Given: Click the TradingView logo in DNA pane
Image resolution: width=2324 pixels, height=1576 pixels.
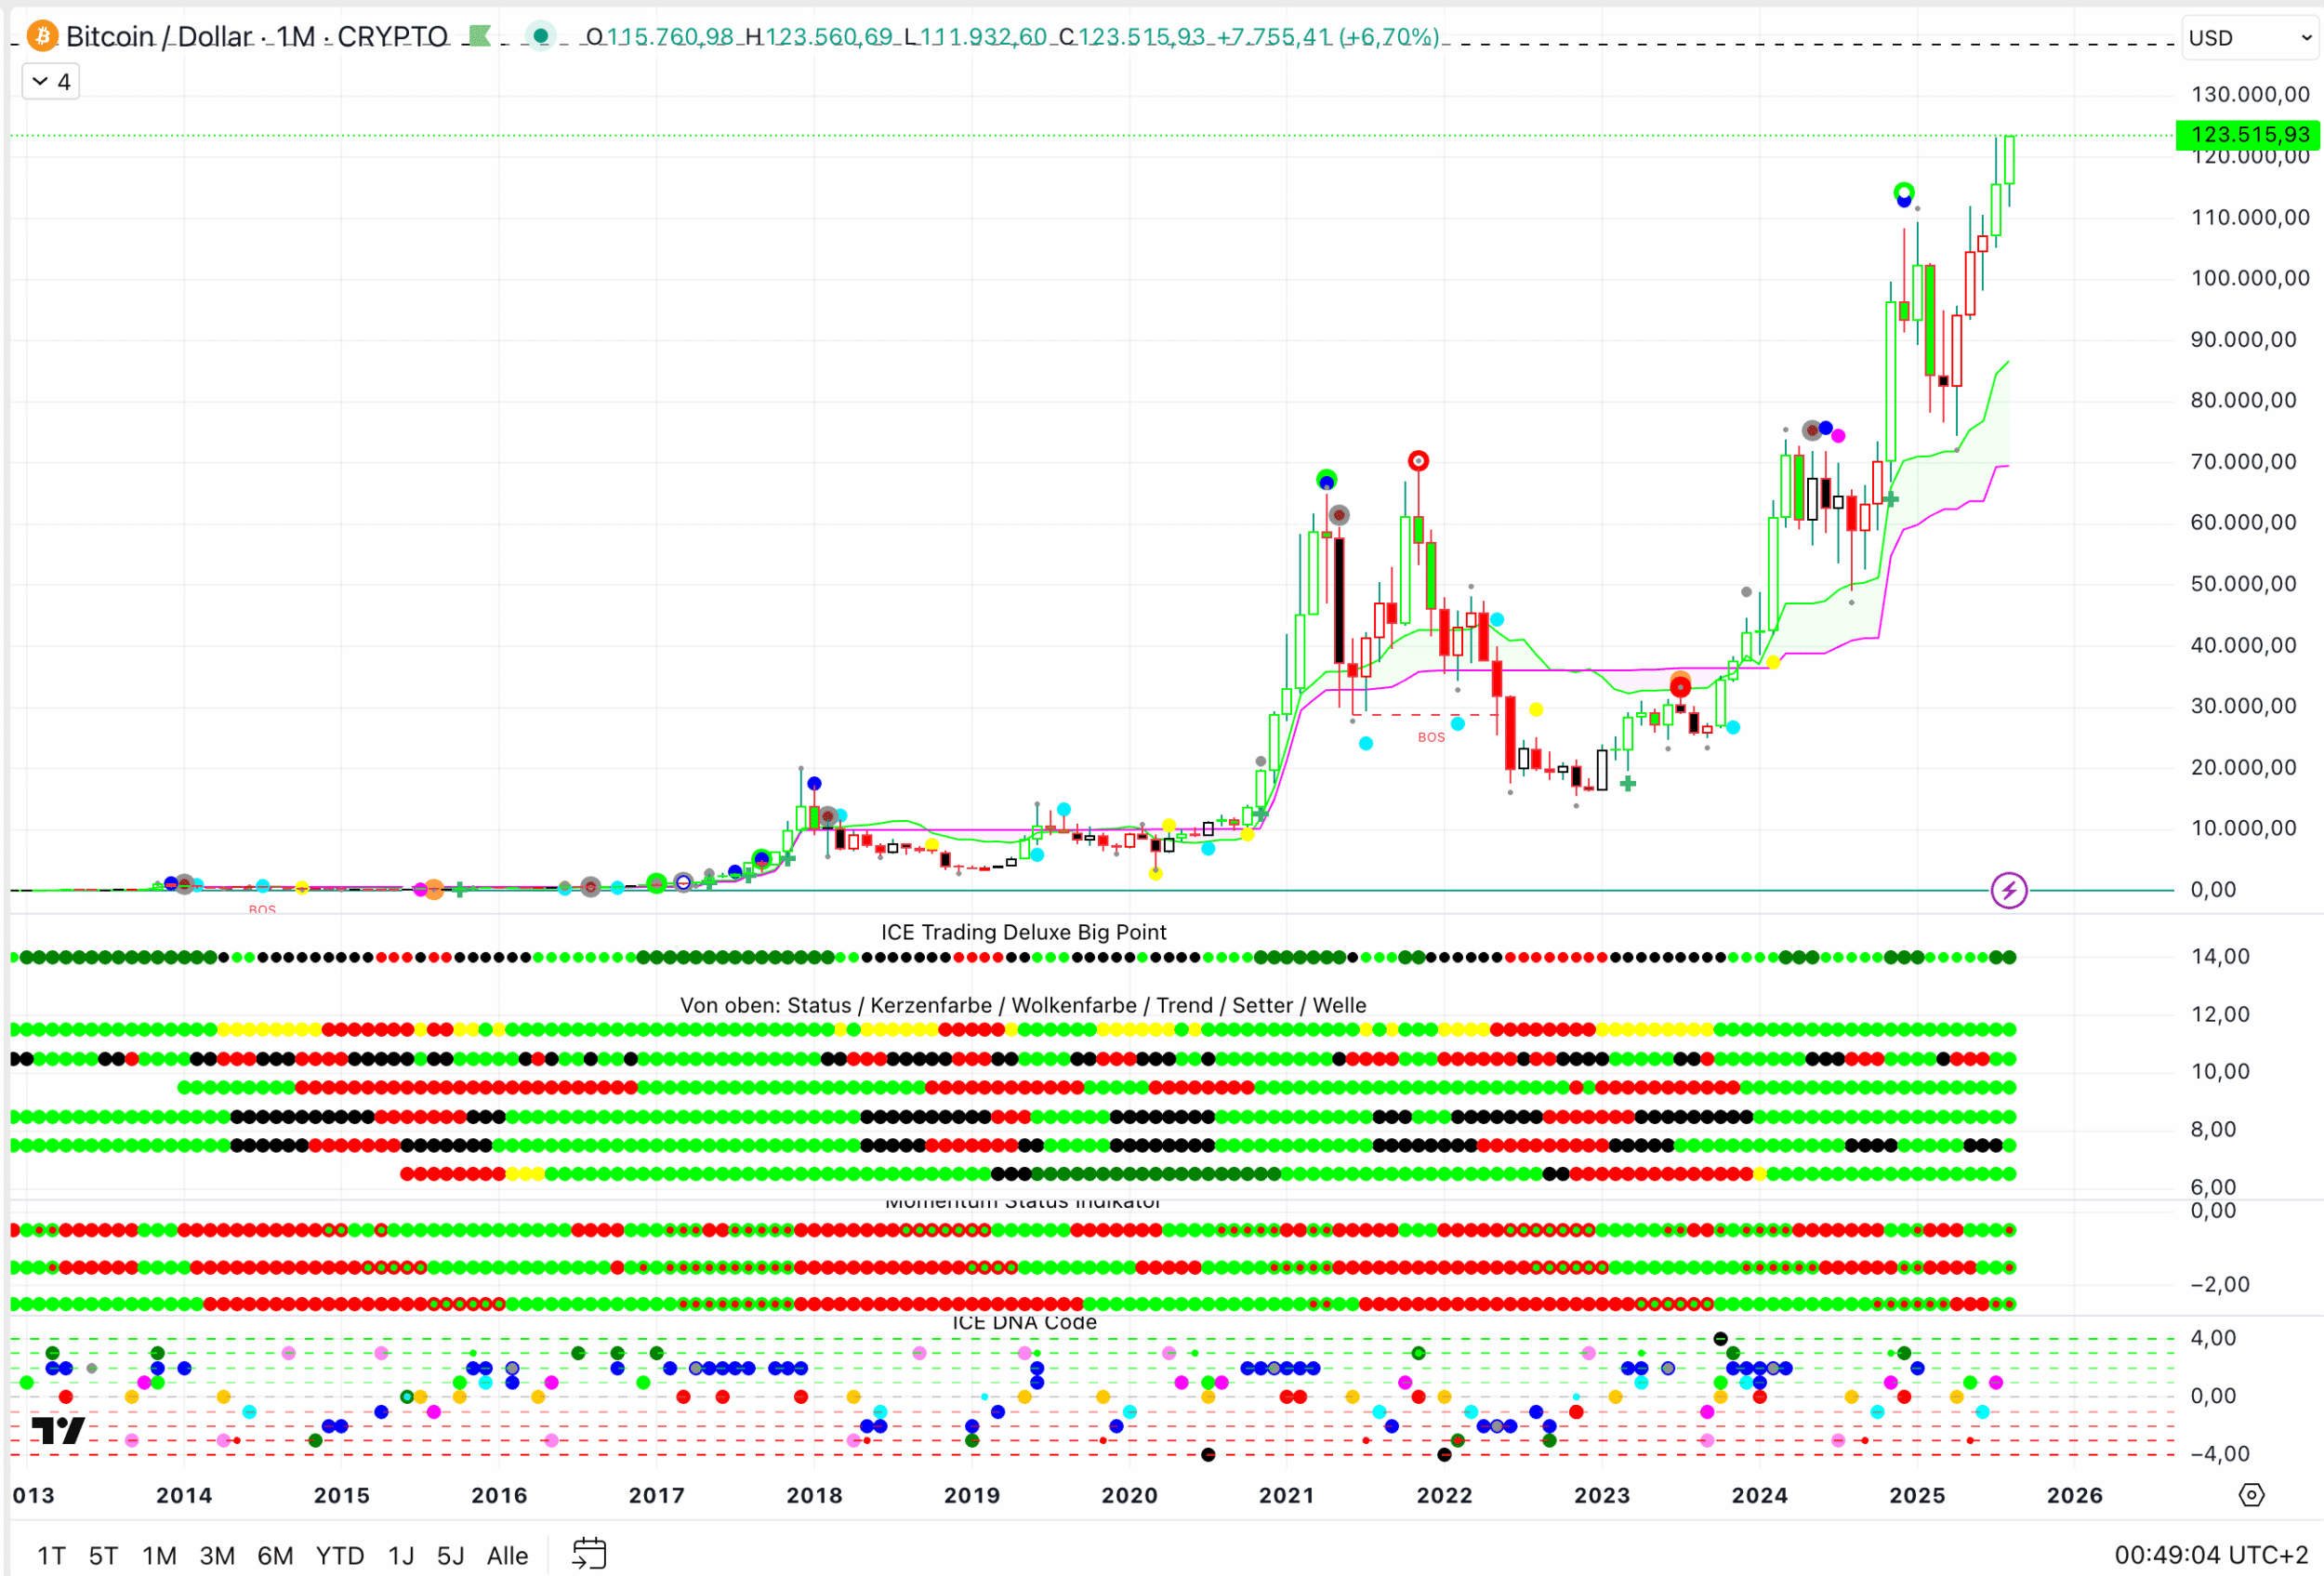Looking at the screenshot, I should (x=58, y=1430).
